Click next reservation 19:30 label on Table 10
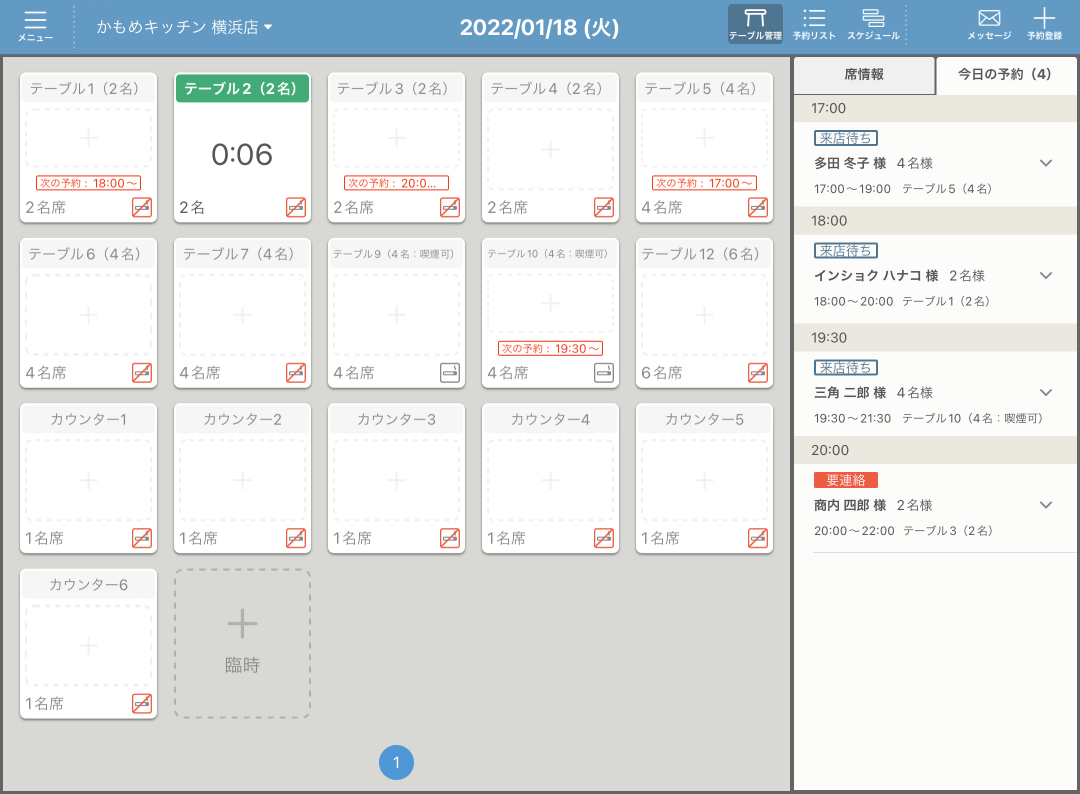Viewport: 1080px width, 794px height. [x=550, y=348]
